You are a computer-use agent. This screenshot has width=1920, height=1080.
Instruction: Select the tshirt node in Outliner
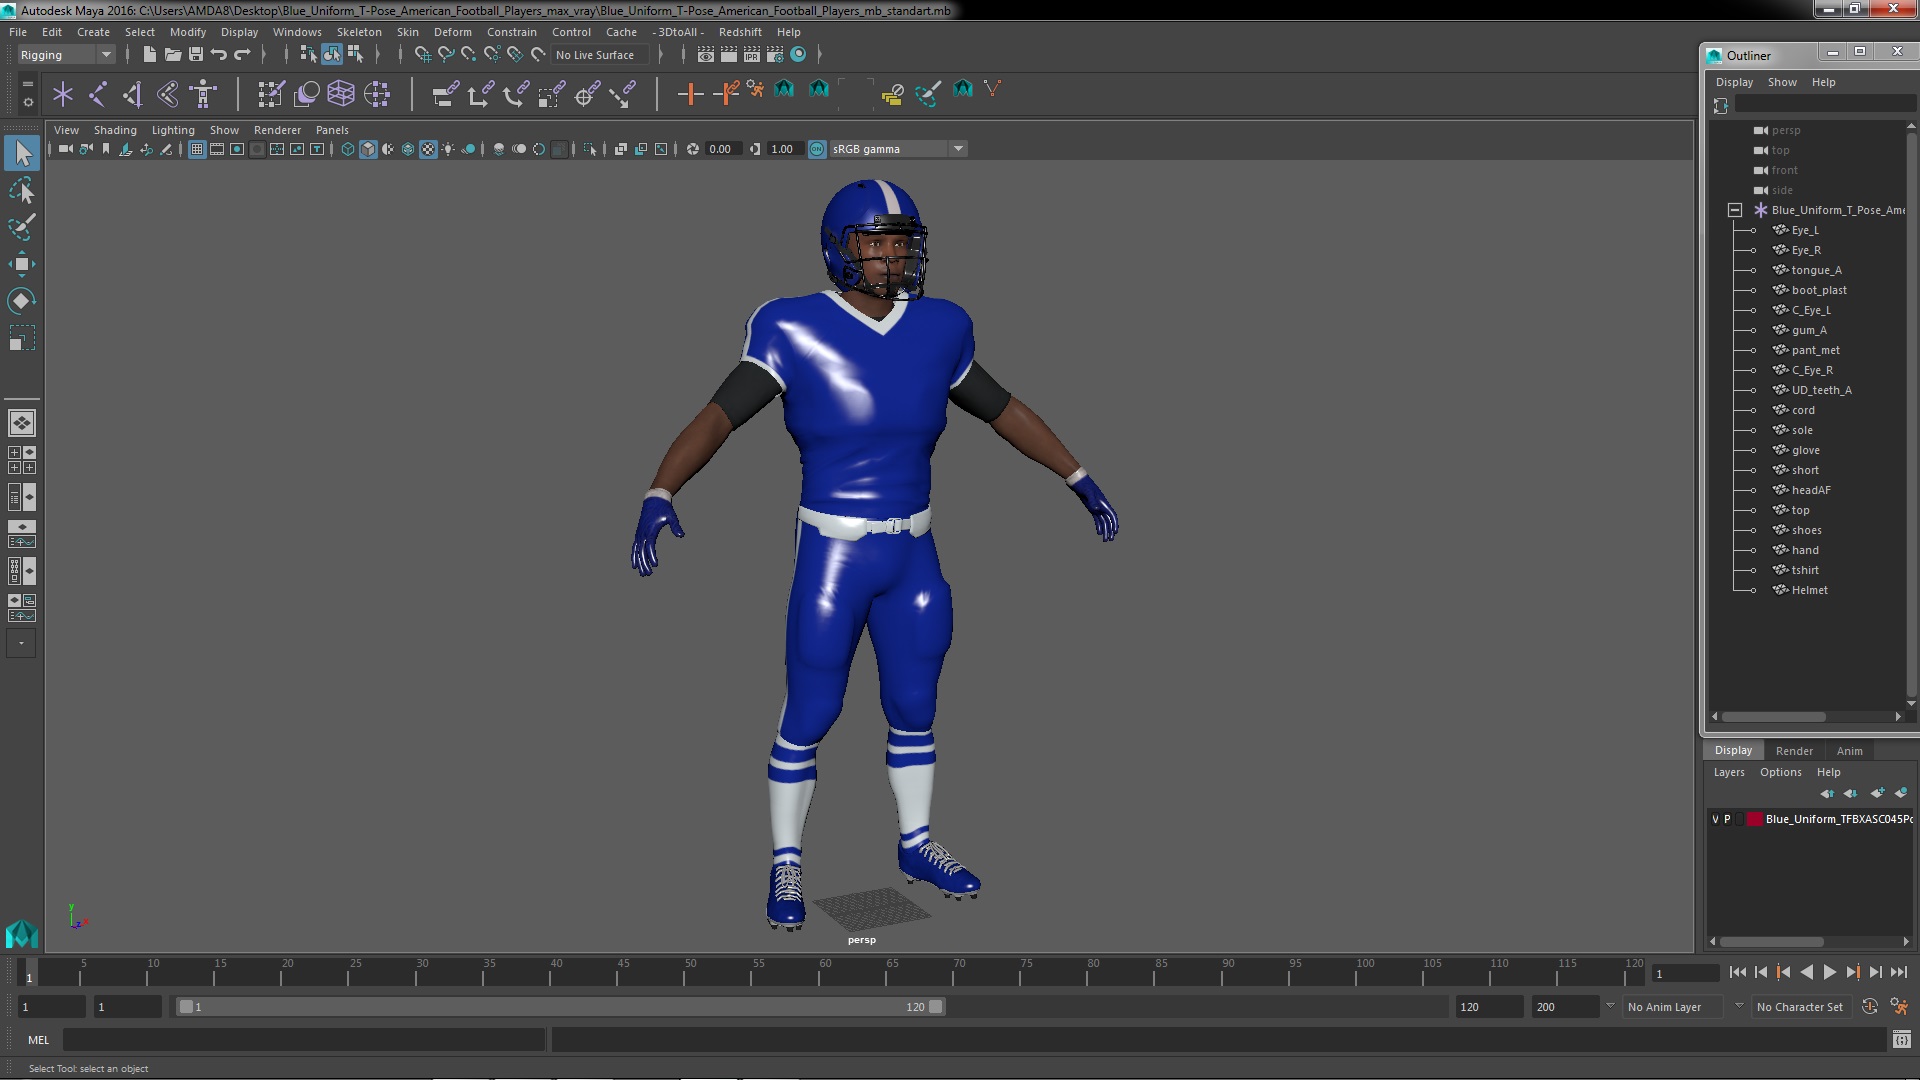(x=1804, y=570)
